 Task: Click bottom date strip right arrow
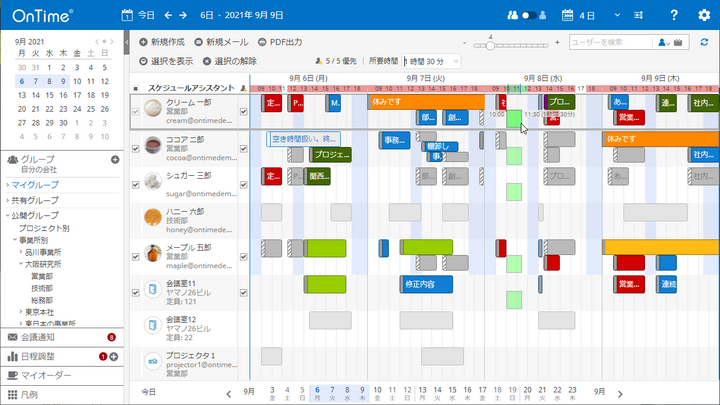pos(620,394)
